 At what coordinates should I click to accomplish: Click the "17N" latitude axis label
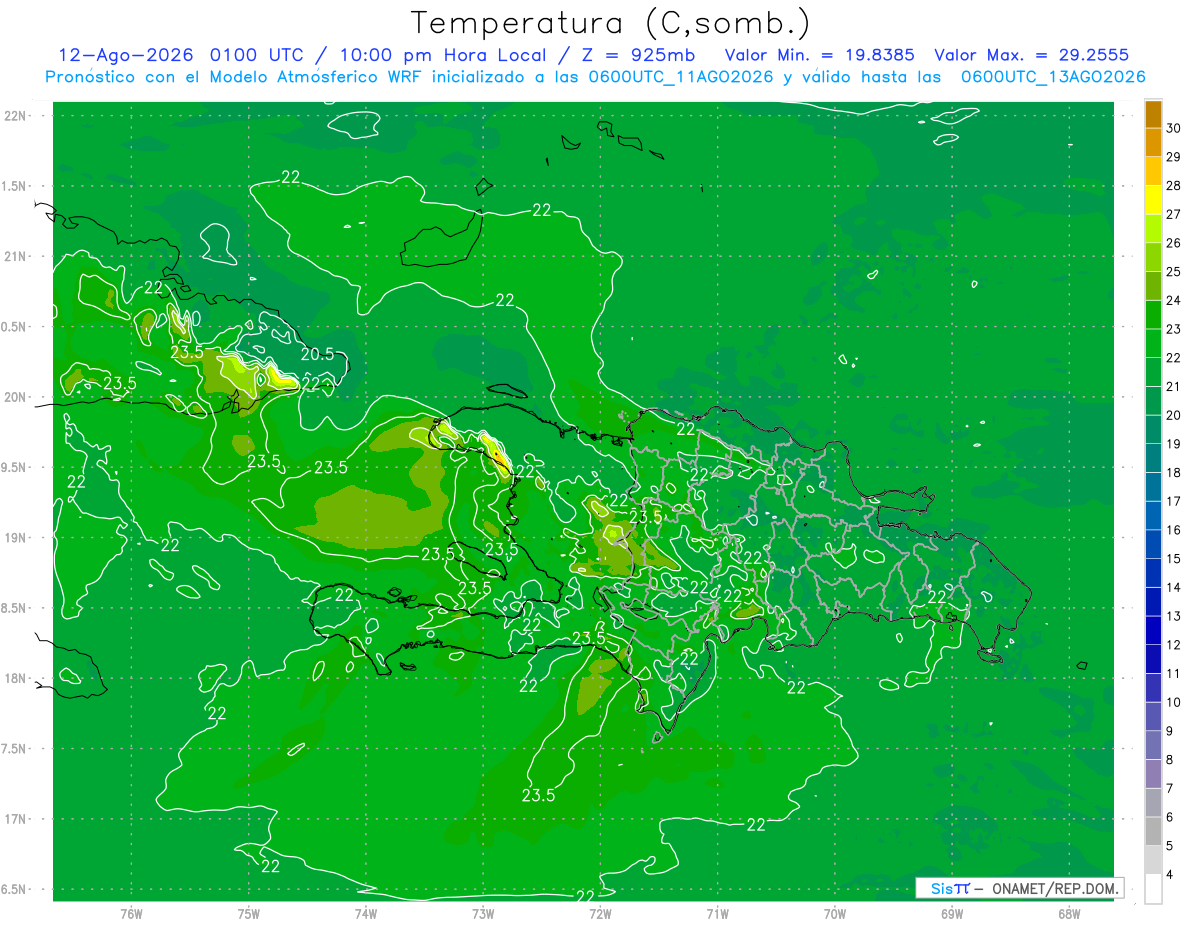[x=14, y=819]
